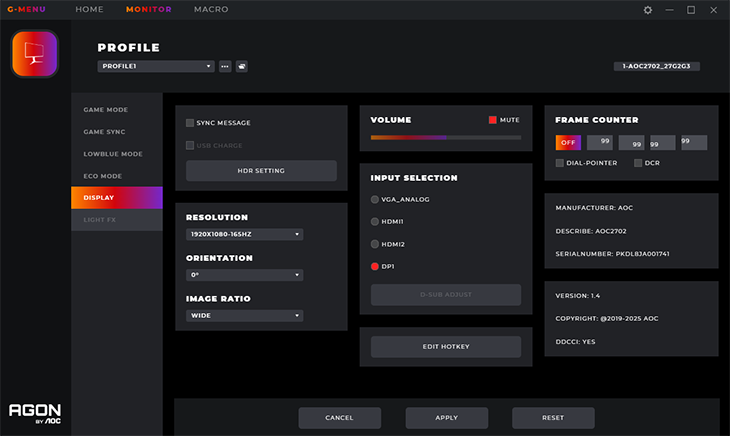The height and width of the screenshot is (436, 730).
Task: Click the G-MENU logo text
Action: [x=27, y=9]
